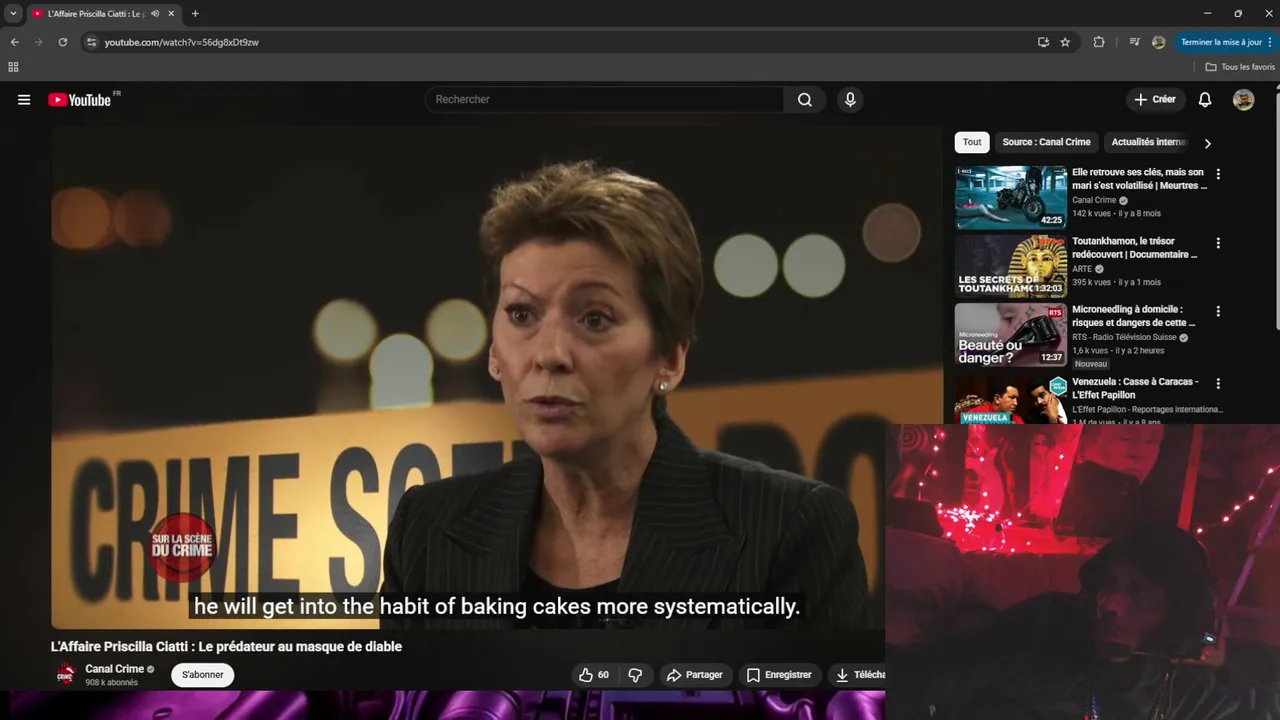Start voice search with microphone icon
This screenshot has width=1280, height=720.
pos(850,99)
